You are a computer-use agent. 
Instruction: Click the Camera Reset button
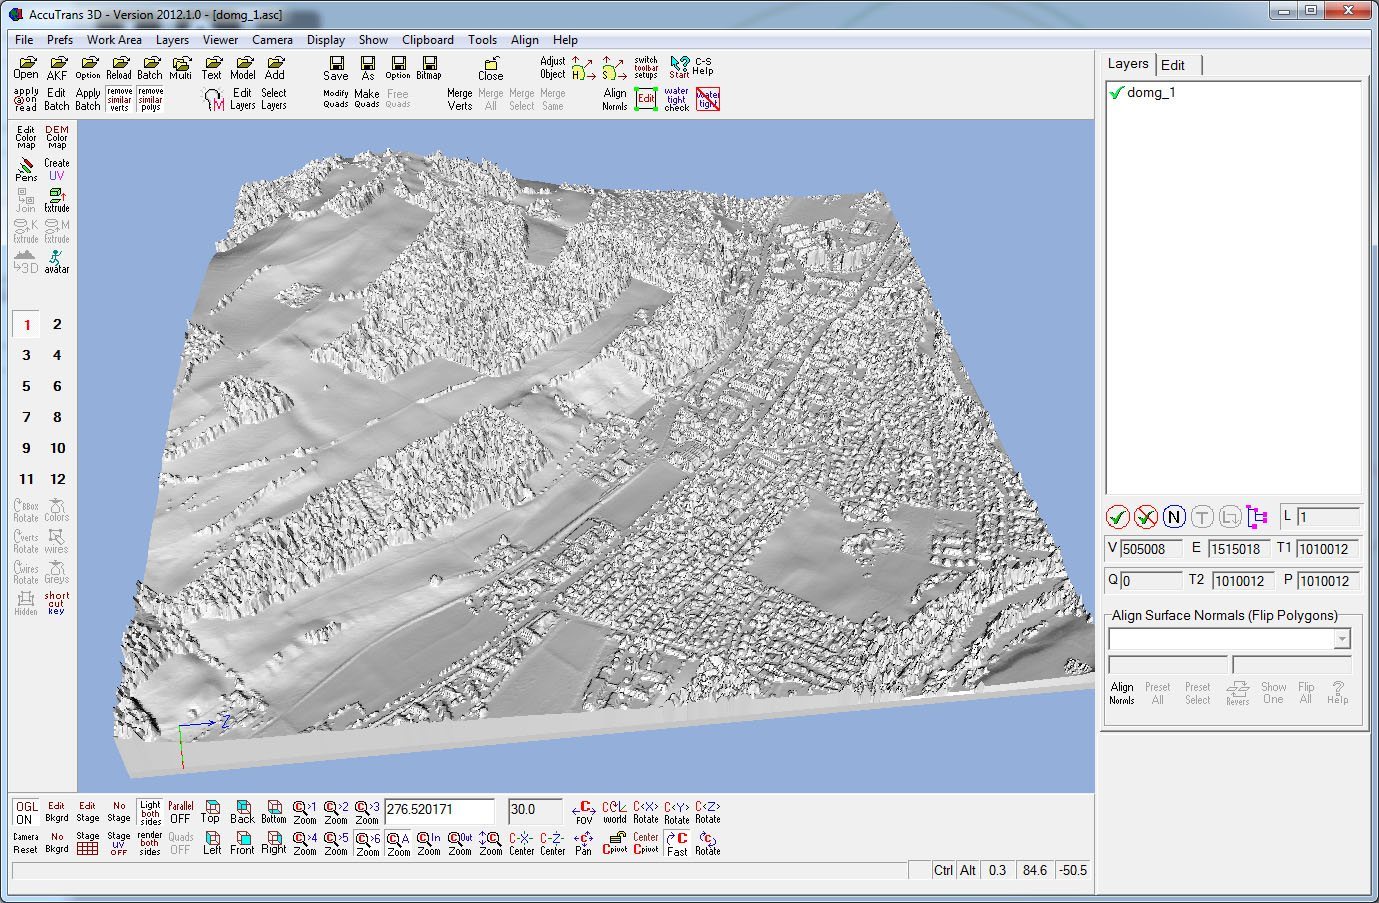point(26,843)
